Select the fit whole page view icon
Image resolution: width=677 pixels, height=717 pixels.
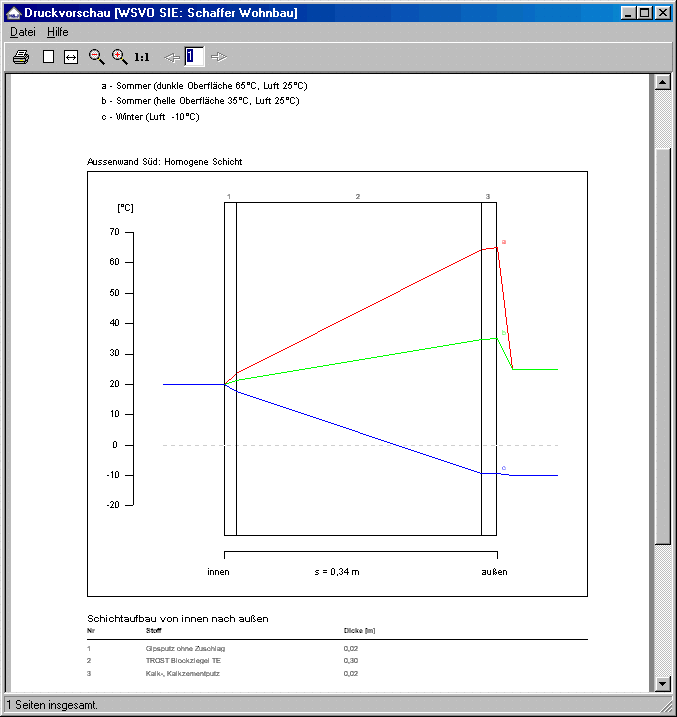point(48,57)
